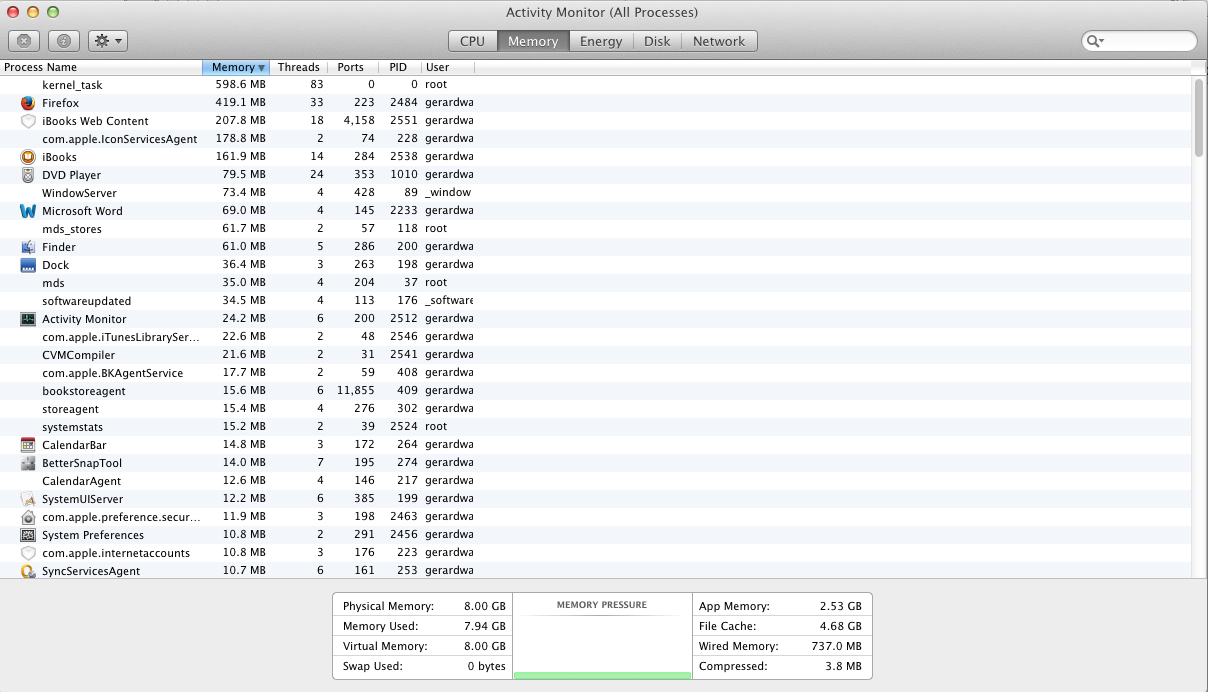Select the com.apple.internetaccounts shield icon
This screenshot has width=1208, height=692.
coord(28,553)
